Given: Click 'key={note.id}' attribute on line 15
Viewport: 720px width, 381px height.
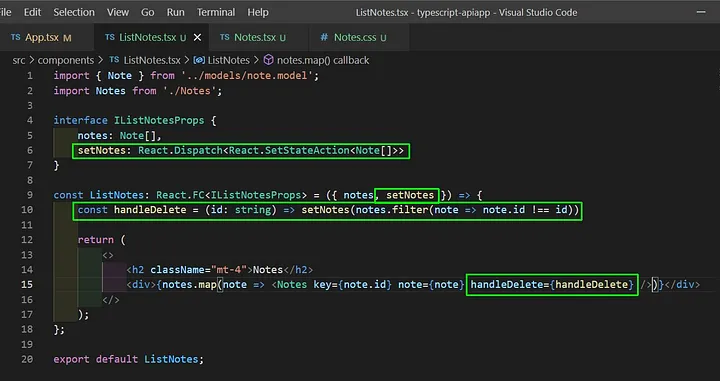Looking at the screenshot, I should pos(353,285).
